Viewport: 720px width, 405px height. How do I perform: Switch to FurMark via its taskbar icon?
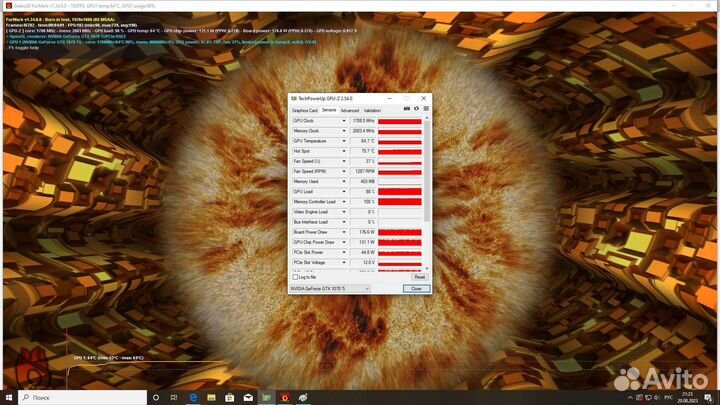tap(285, 397)
